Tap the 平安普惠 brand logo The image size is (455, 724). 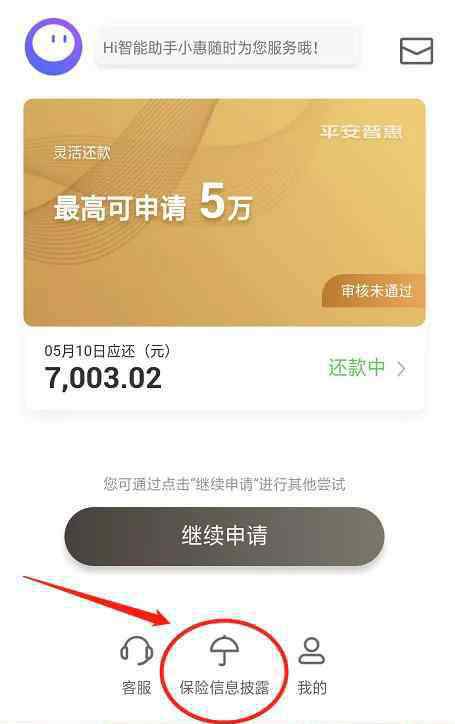coord(361,132)
